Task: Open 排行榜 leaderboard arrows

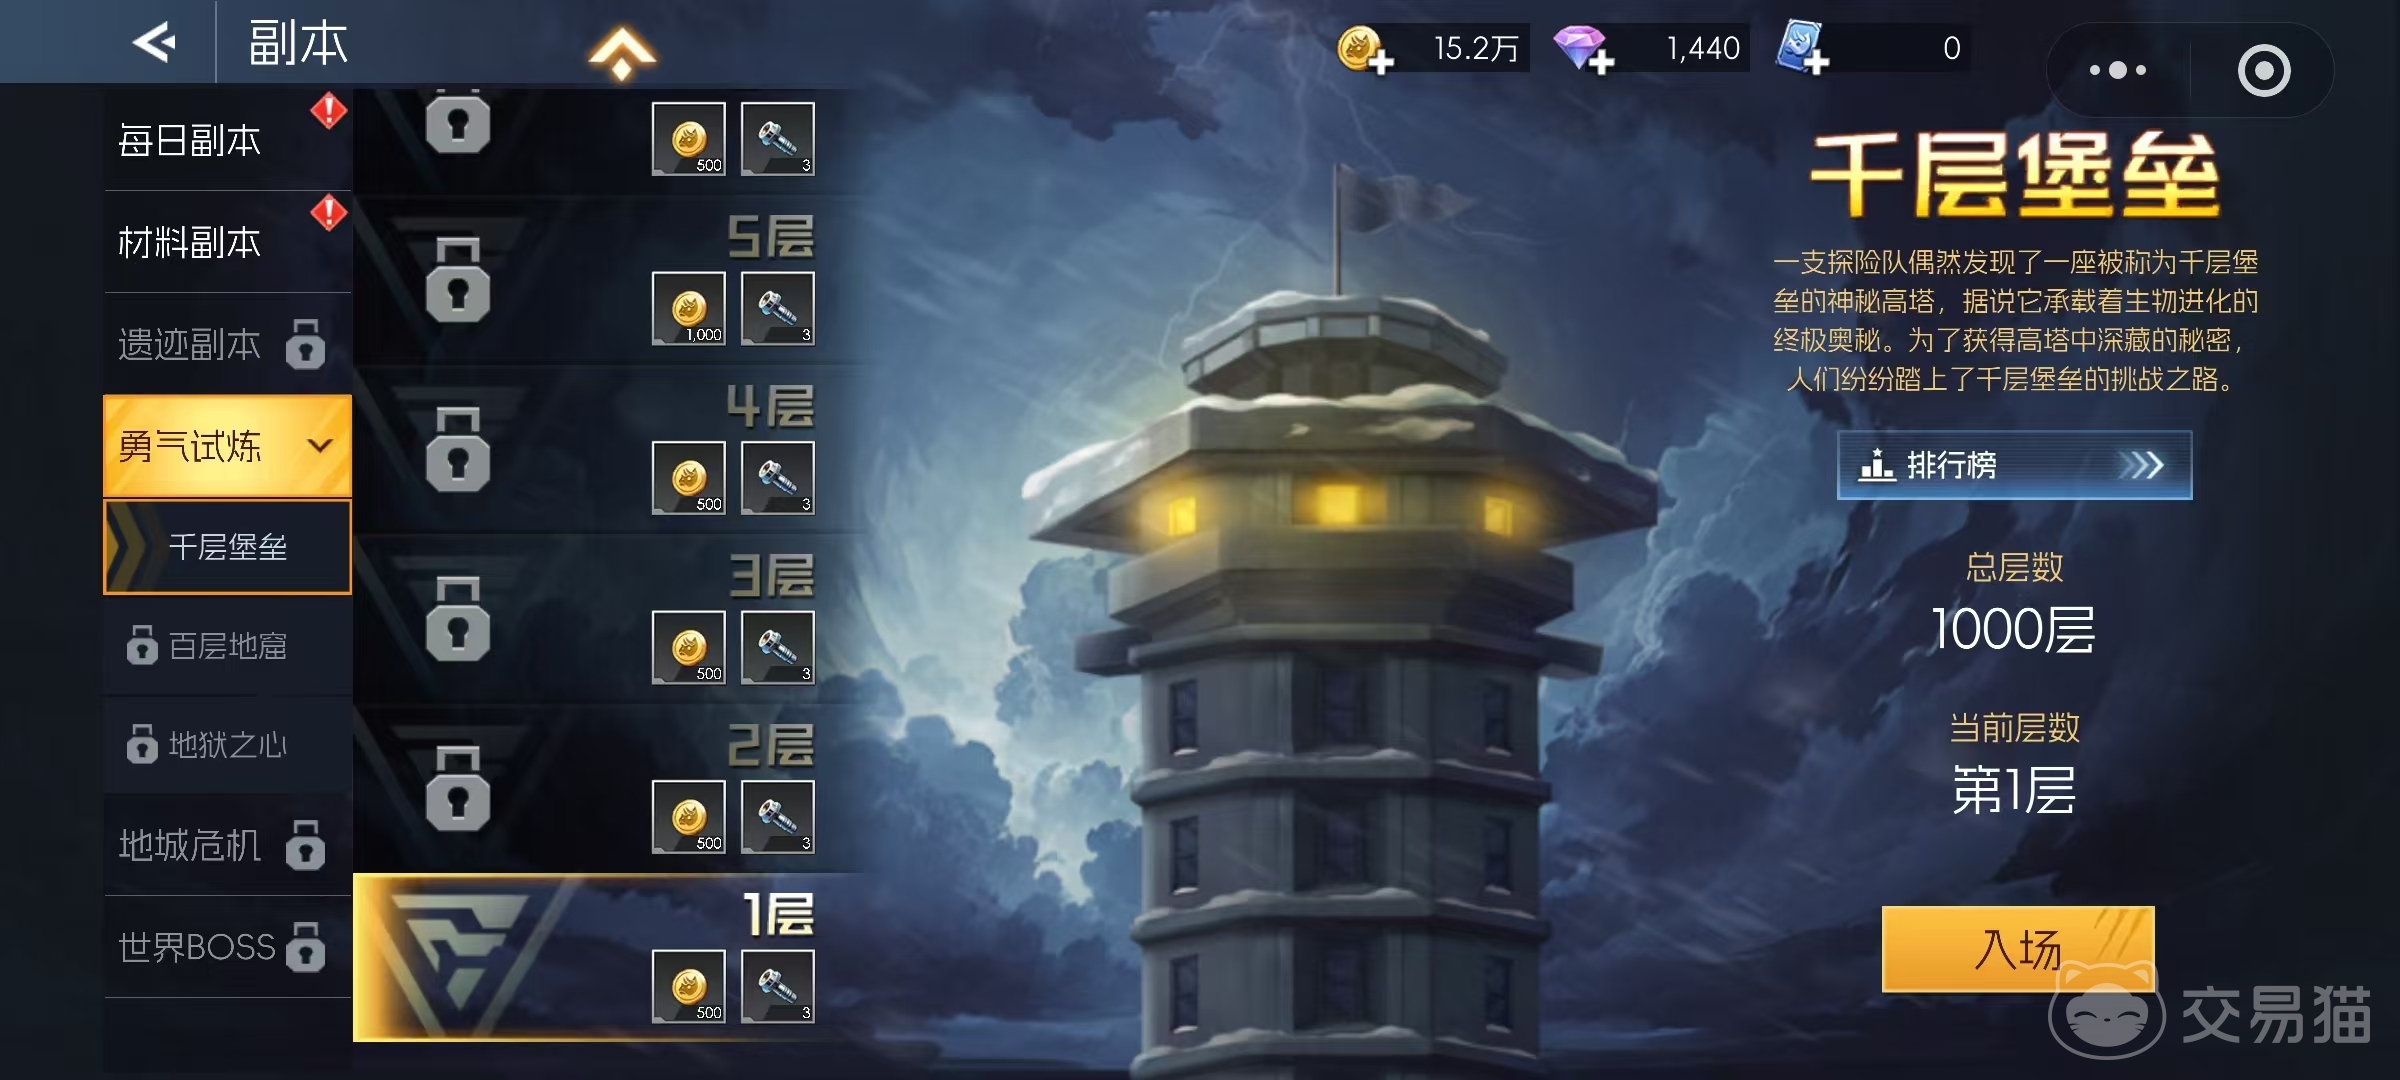Action: coord(2014,465)
